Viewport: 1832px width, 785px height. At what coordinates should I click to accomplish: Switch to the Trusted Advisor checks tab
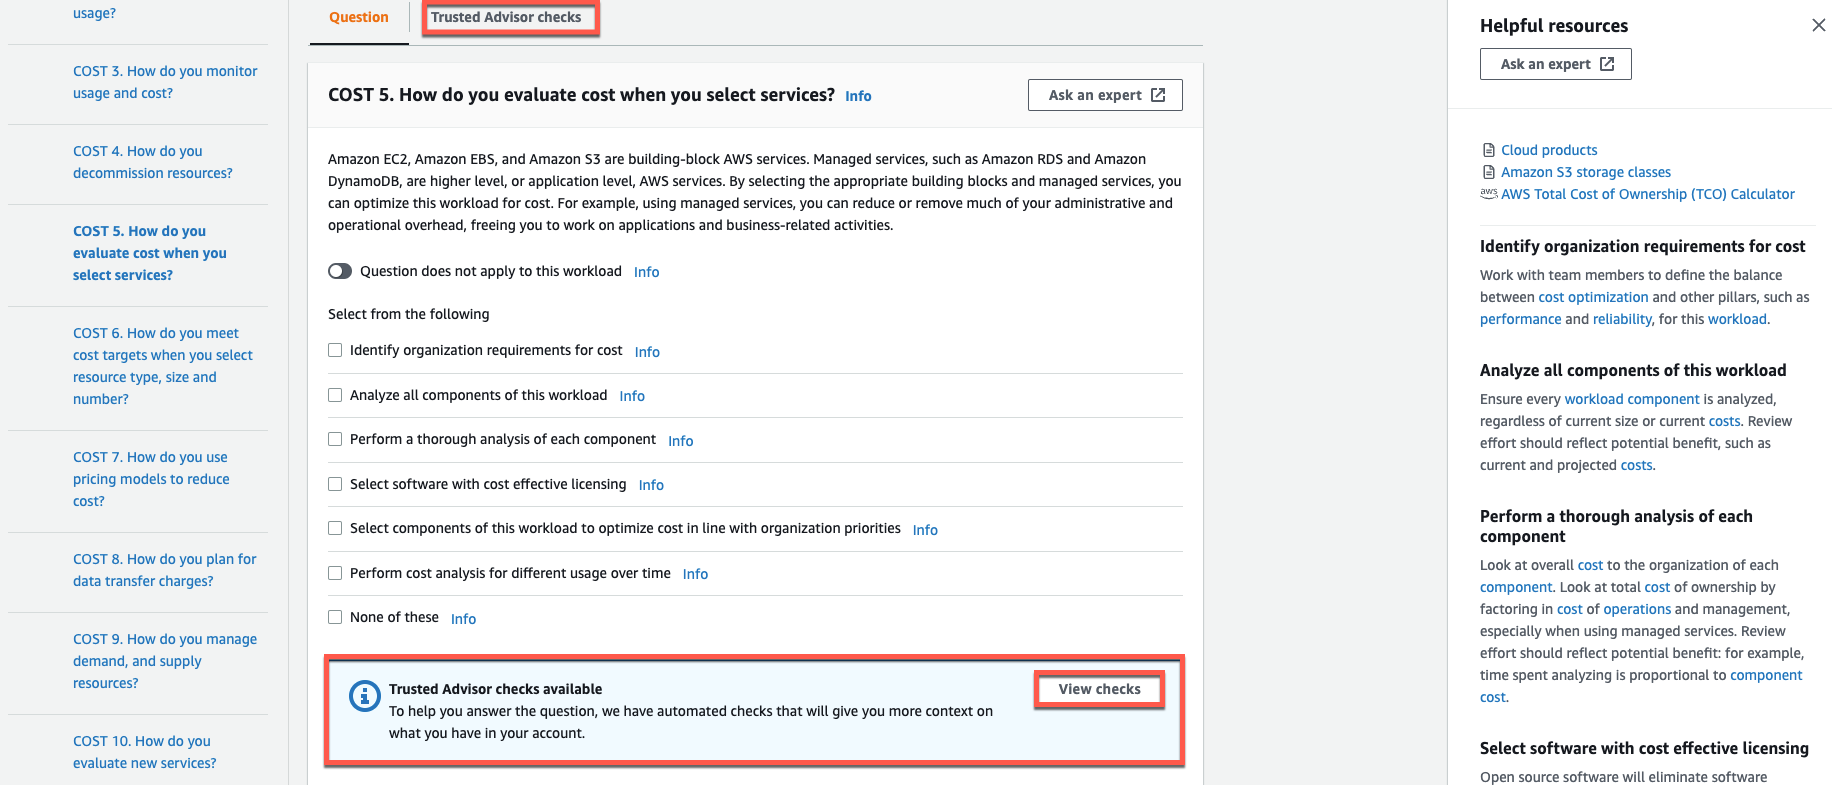click(x=510, y=17)
